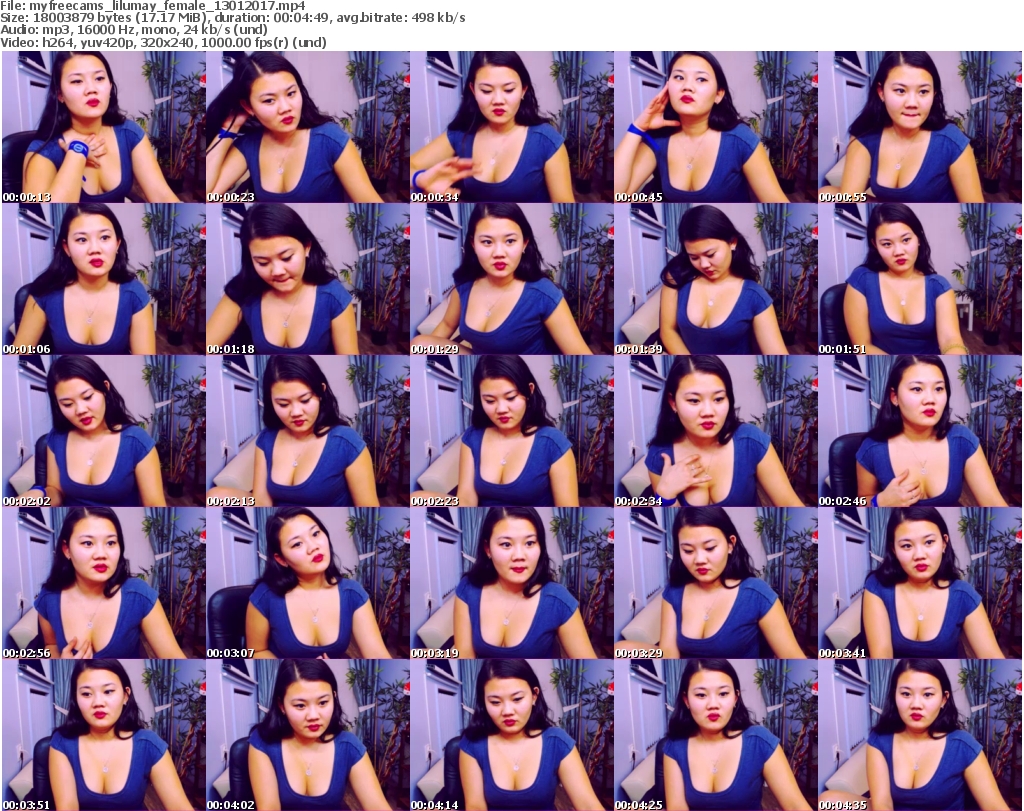Select the thumbnail stamped 00:00:13
The image size is (1024, 811).
[x=104, y=127]
